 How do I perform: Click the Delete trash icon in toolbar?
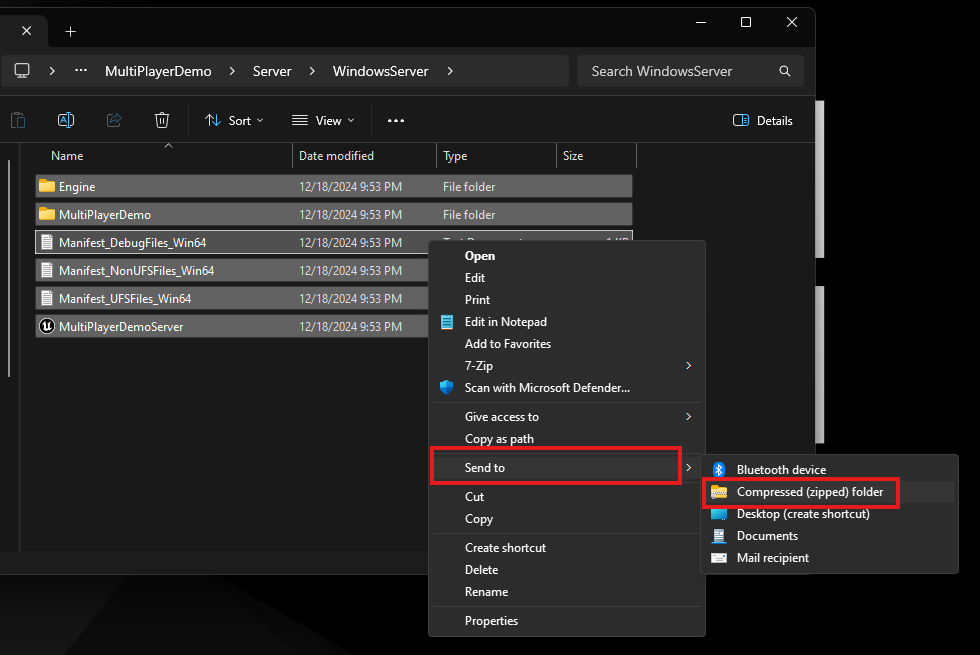pos(162,120)
